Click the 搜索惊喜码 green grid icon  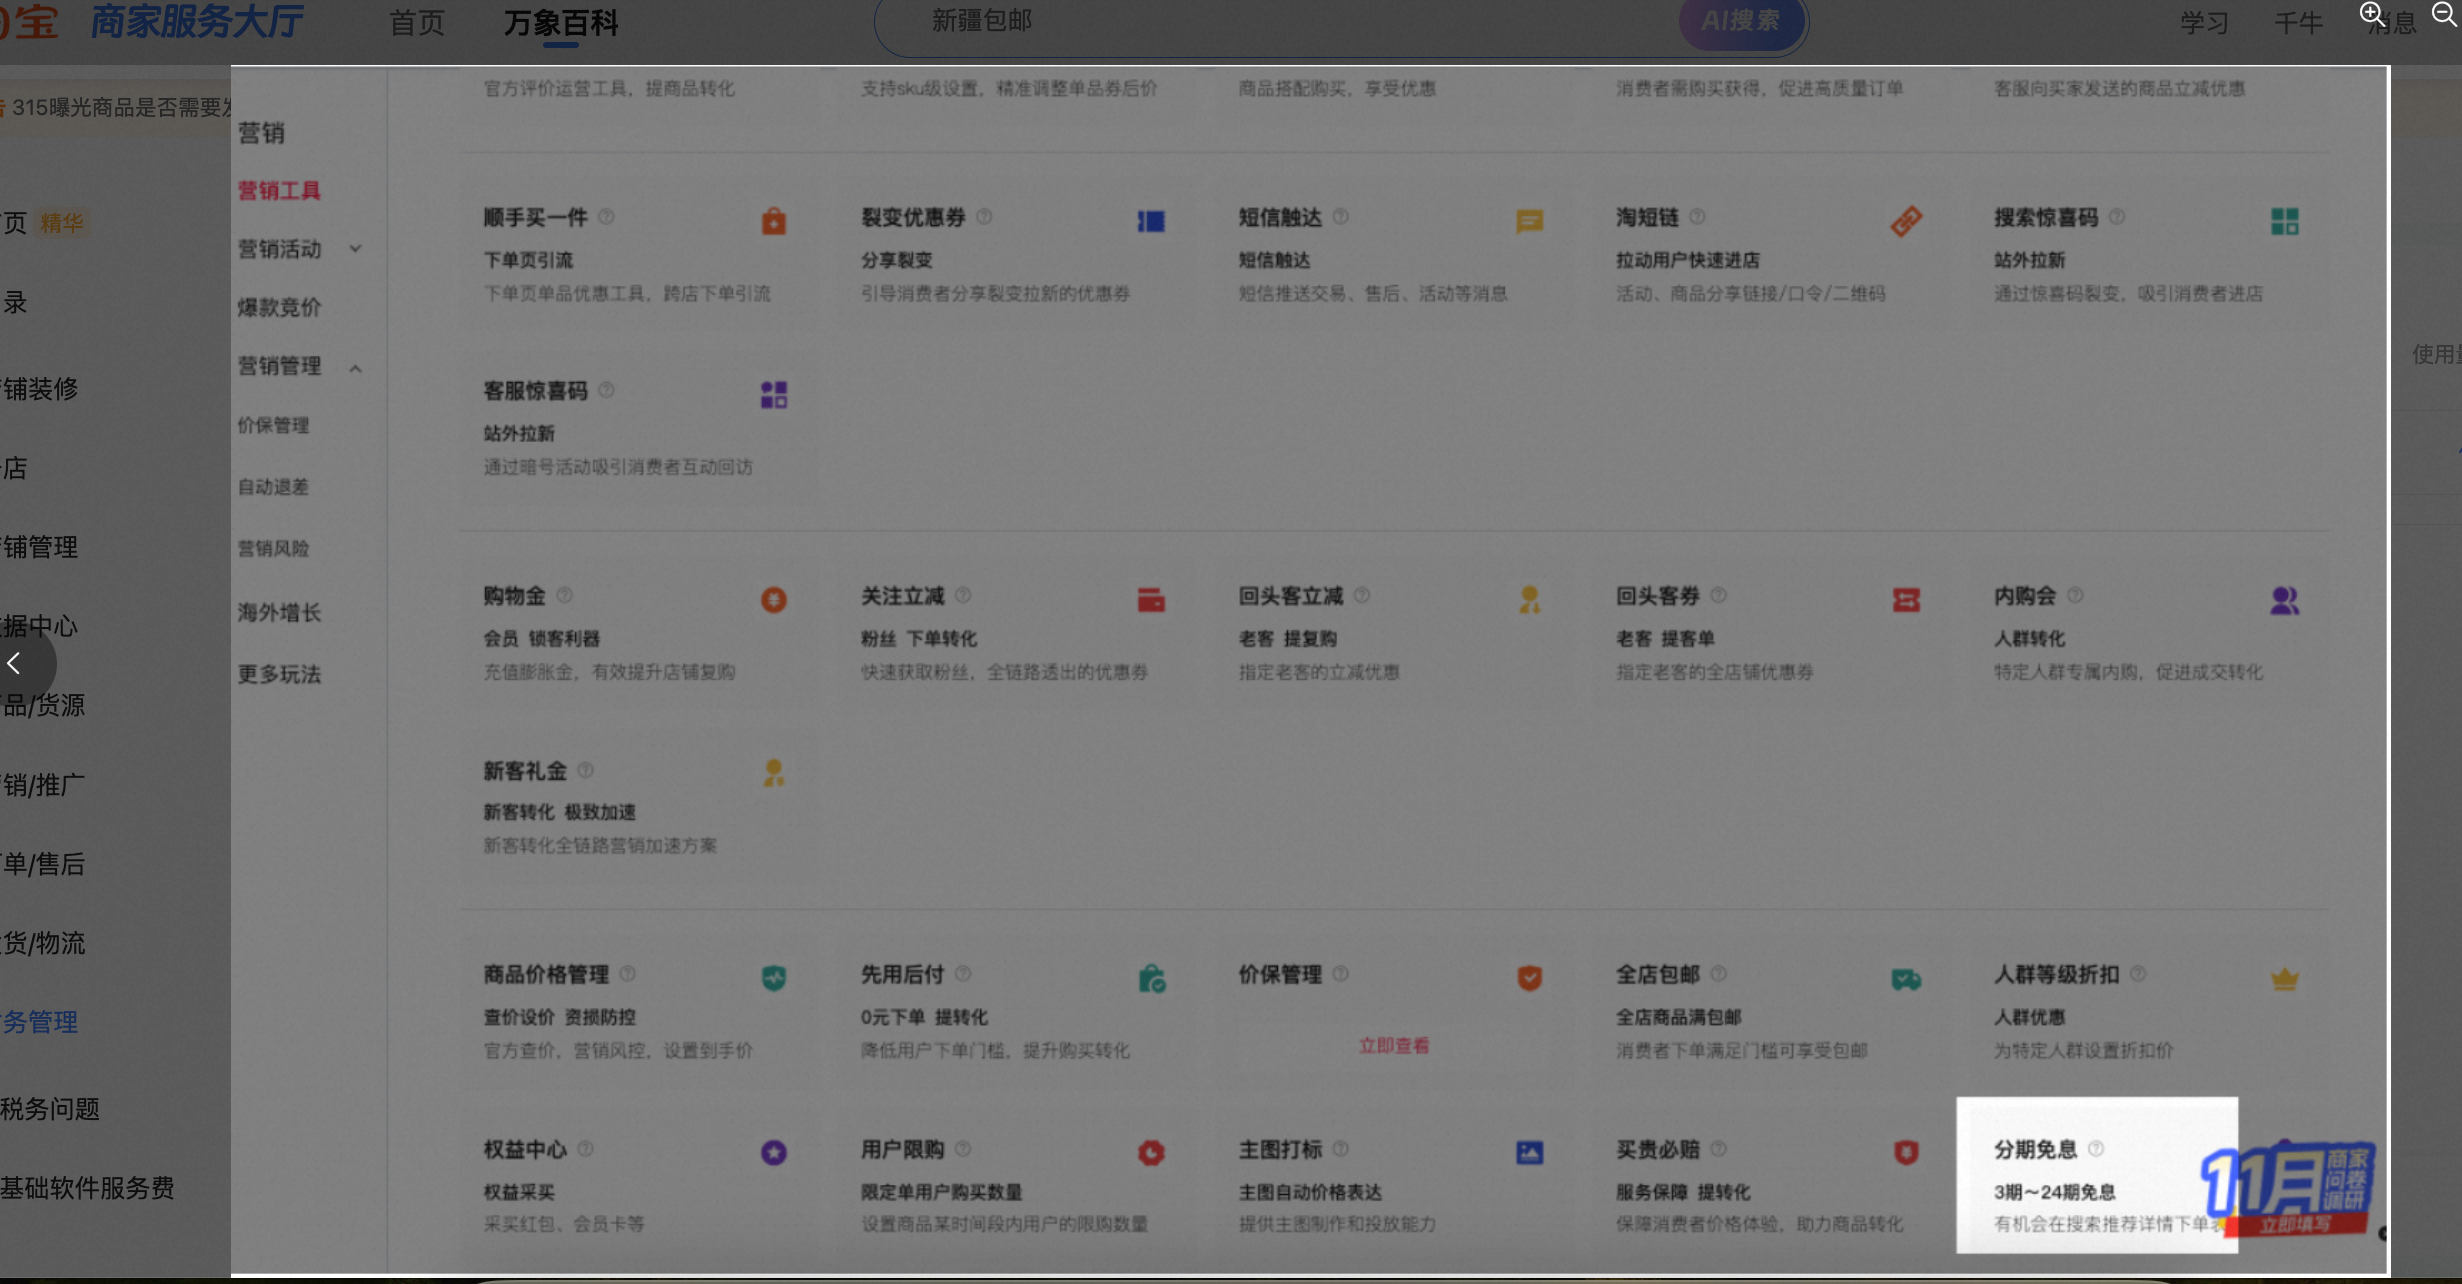(x=2284, y=221)
